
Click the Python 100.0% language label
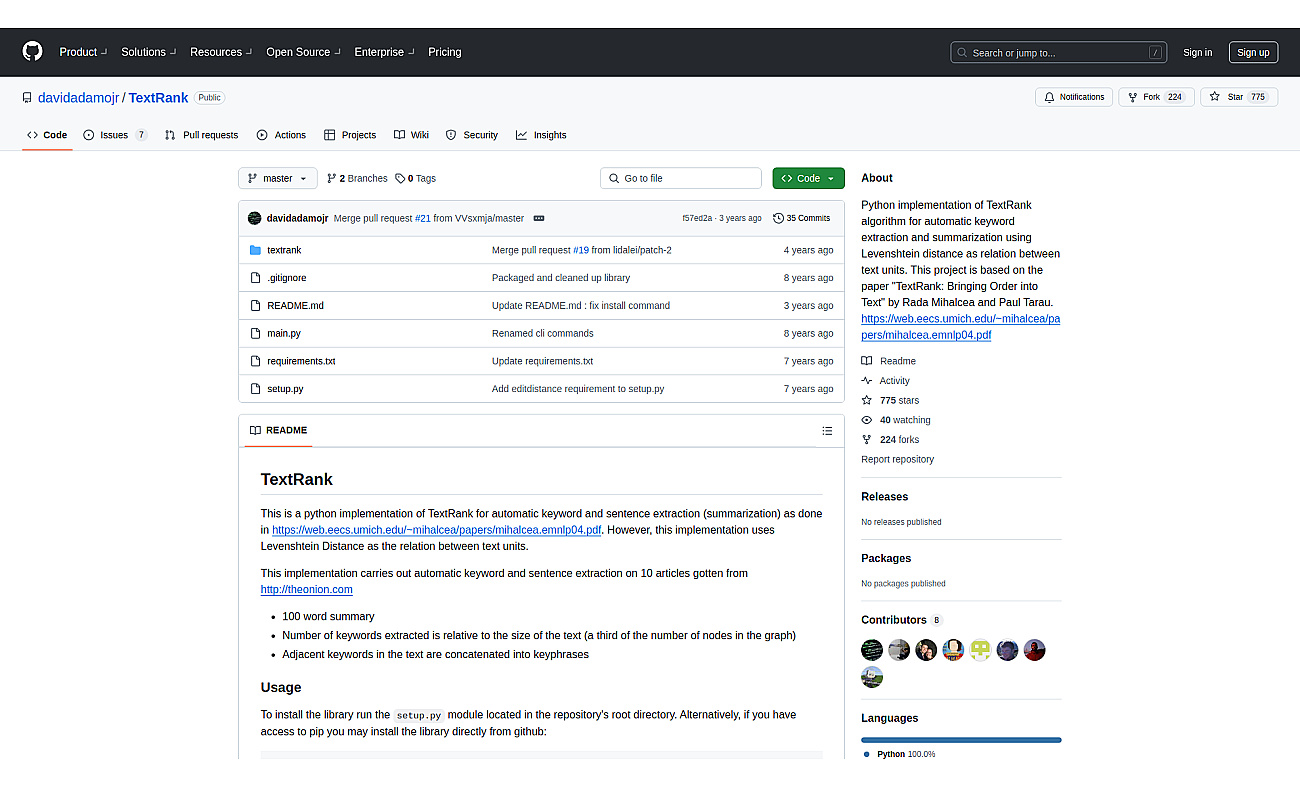coord(899,754)
